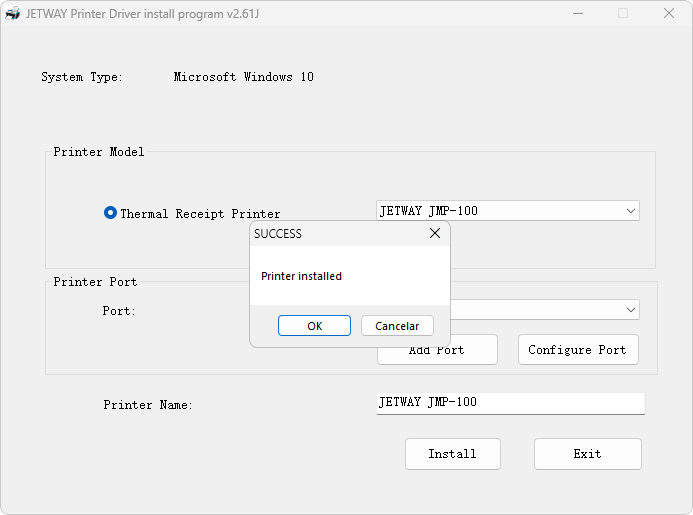Select the Thermal Receipt Printer radio button
This screenshot has width=693, height=515.
coord(110,213)
